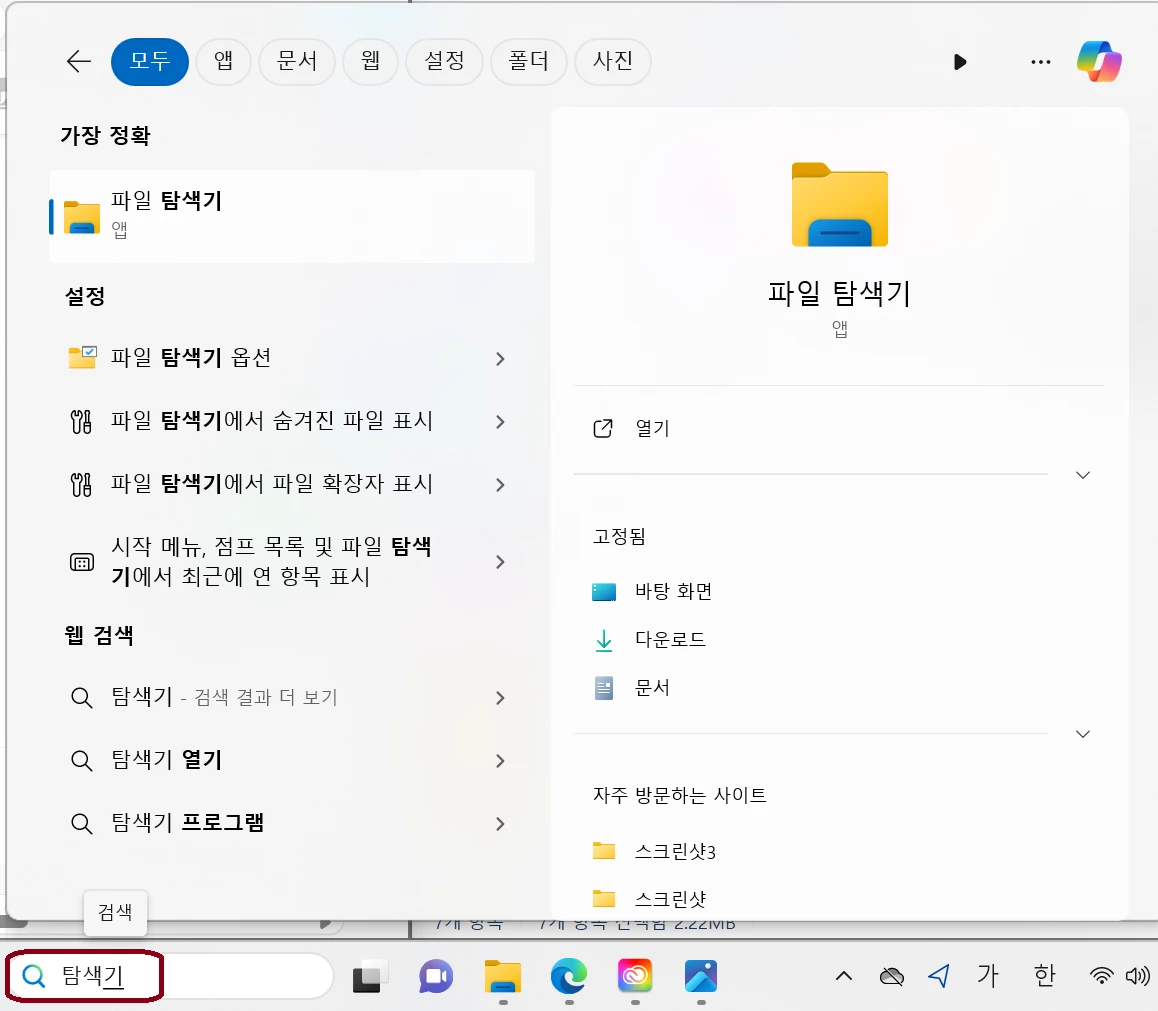Open Wi-Fi network settings tray icon

pyautogui.click(x=1101, y=976)
